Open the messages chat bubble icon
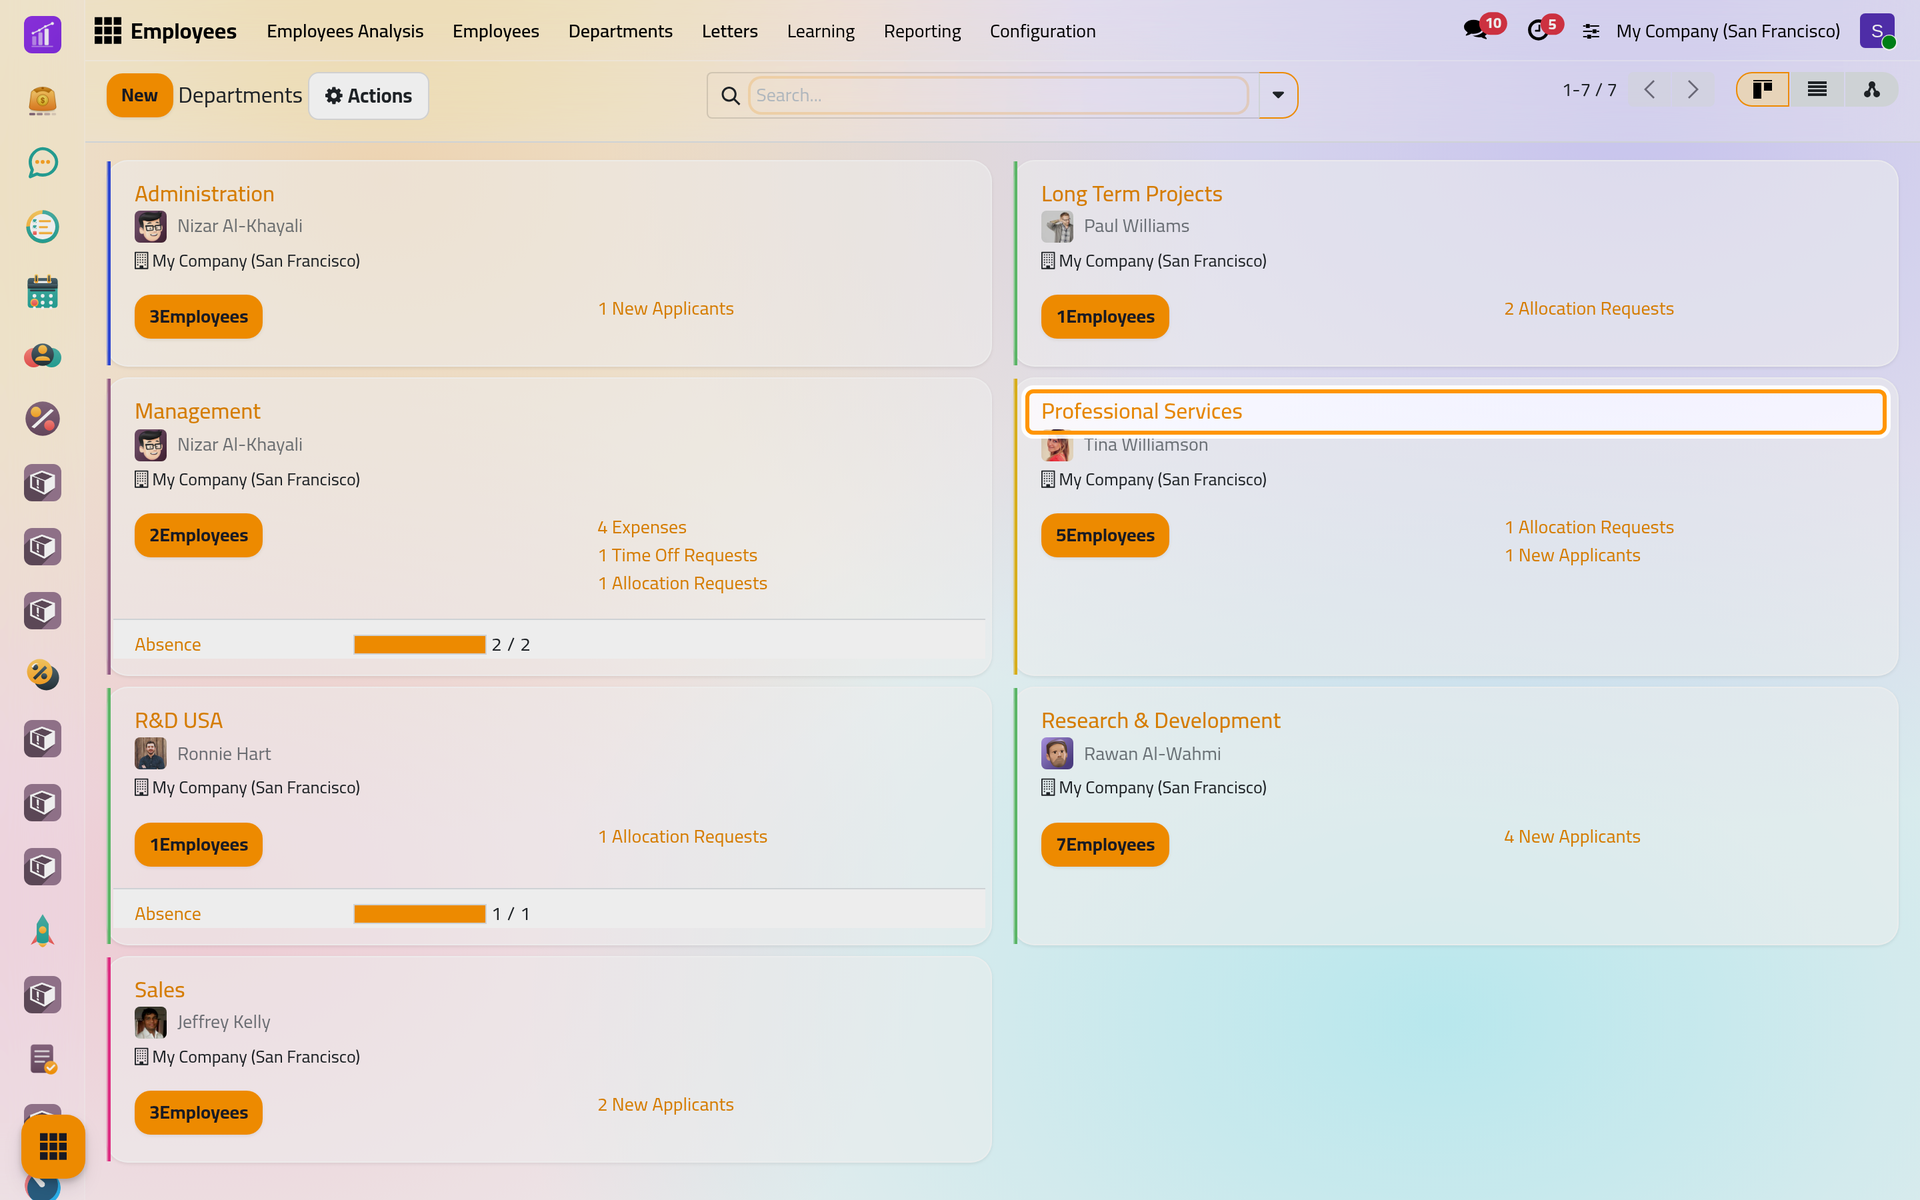 1475,31
